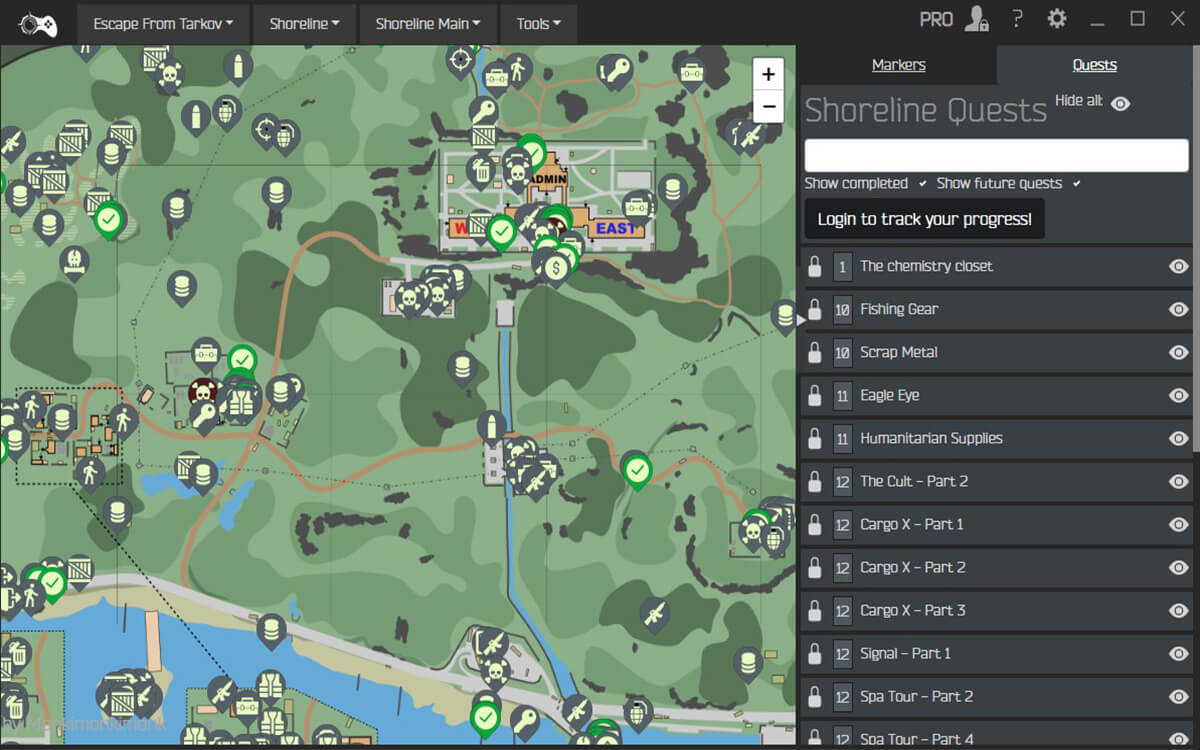Select the Scrap Metal quest name
This screenshot has height=750, width=1200.
(x=899, y=352)
